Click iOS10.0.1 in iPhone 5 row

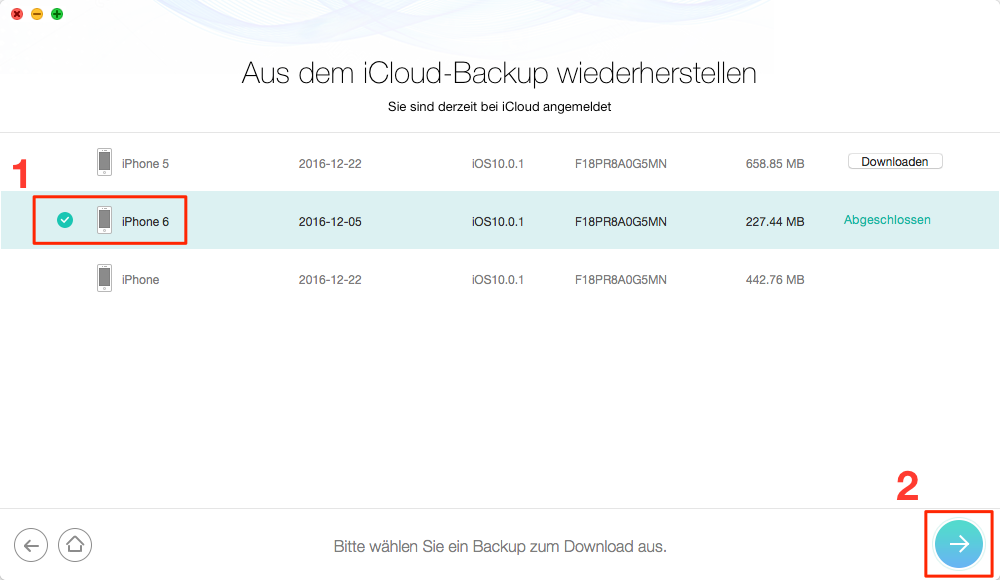click(497, 164)
